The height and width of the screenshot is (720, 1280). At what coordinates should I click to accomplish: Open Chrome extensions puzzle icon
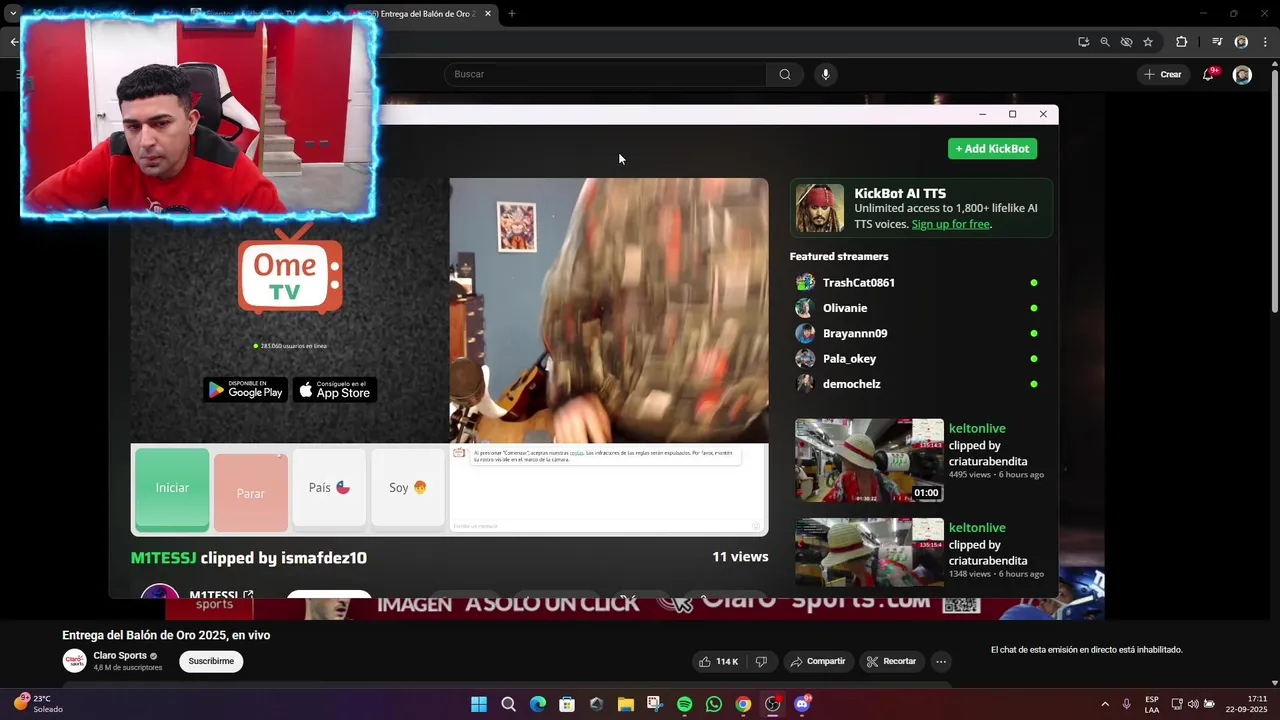(1181, 42)
